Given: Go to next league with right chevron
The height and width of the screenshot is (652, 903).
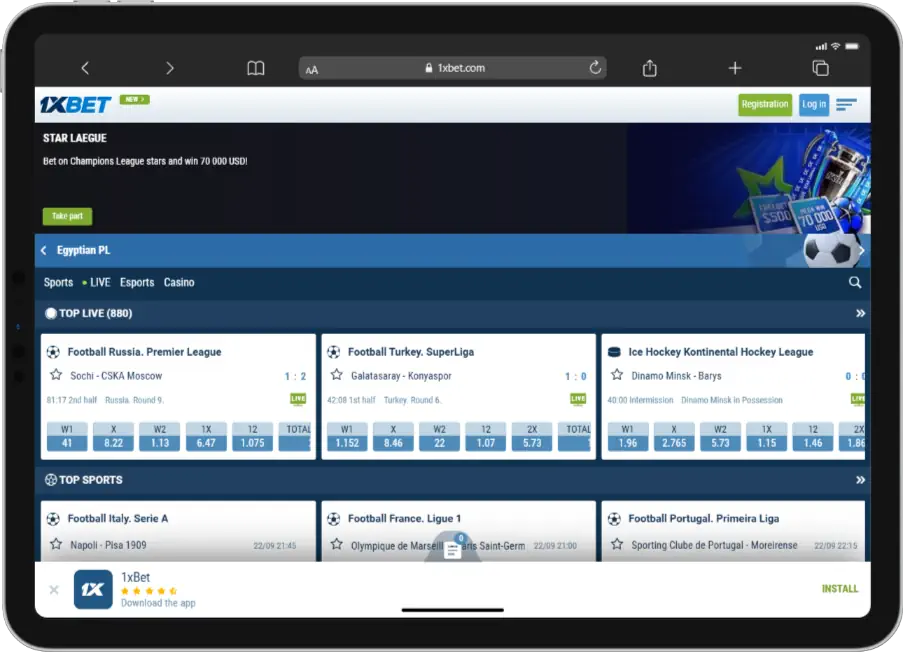Looking at the screenshot, I should [x=862, y=251].
